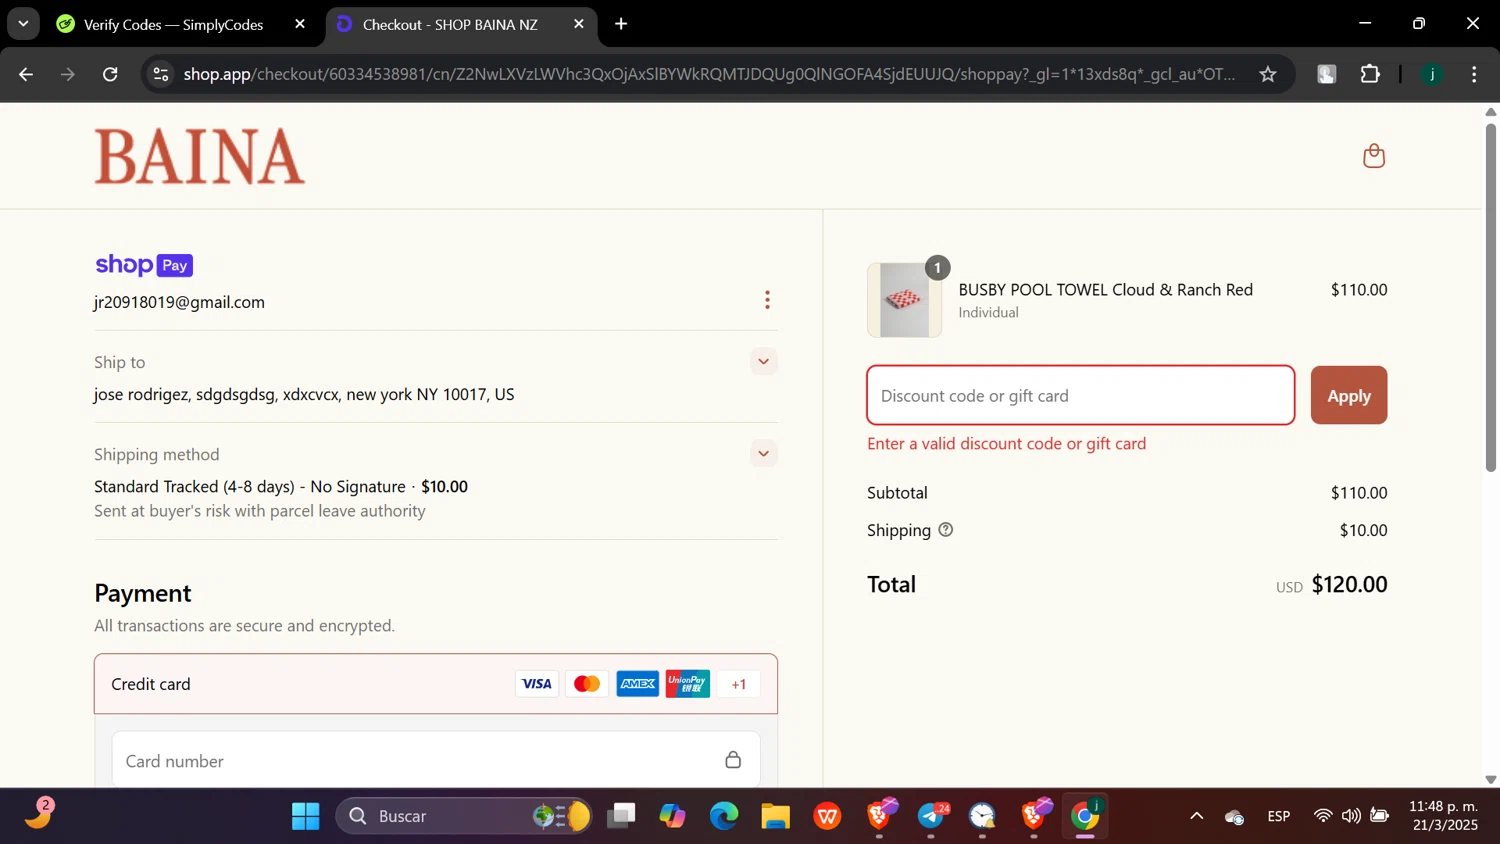The height and width of the screenshot is (844, 1500).
Task: Open Microsoft Edge from taskbar
Action: click(724, 816)
